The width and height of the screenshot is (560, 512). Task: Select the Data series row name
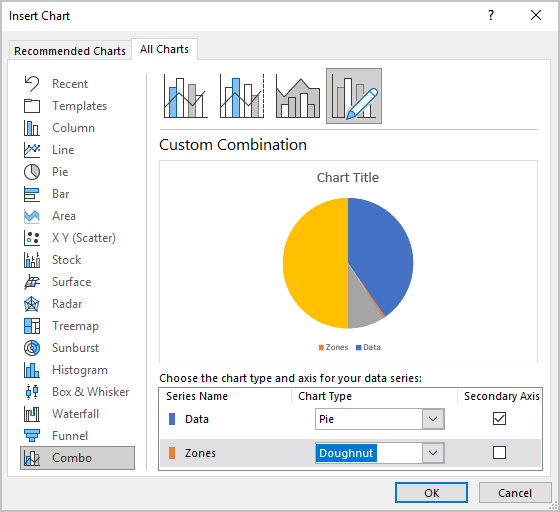(x=197, y=419)
